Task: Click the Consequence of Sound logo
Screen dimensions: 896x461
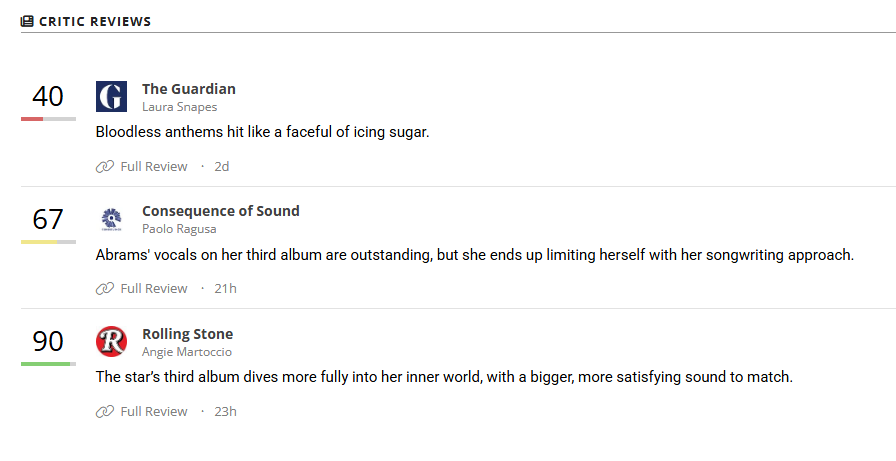Action: [x=111, y=219]
